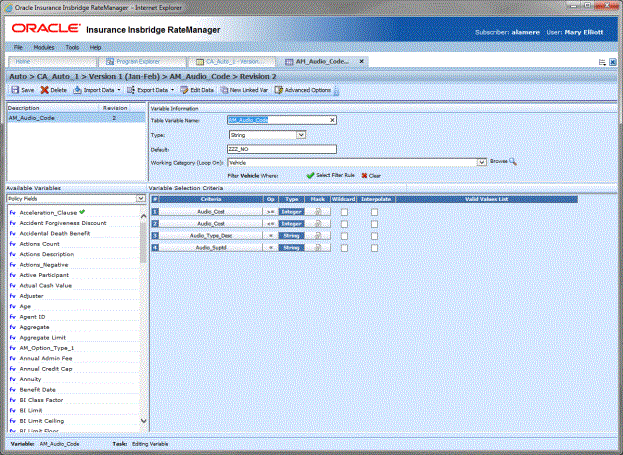Click the fv icon beside Actions Count
This screenshot has height=455, width=623.
tap(12, 244)
